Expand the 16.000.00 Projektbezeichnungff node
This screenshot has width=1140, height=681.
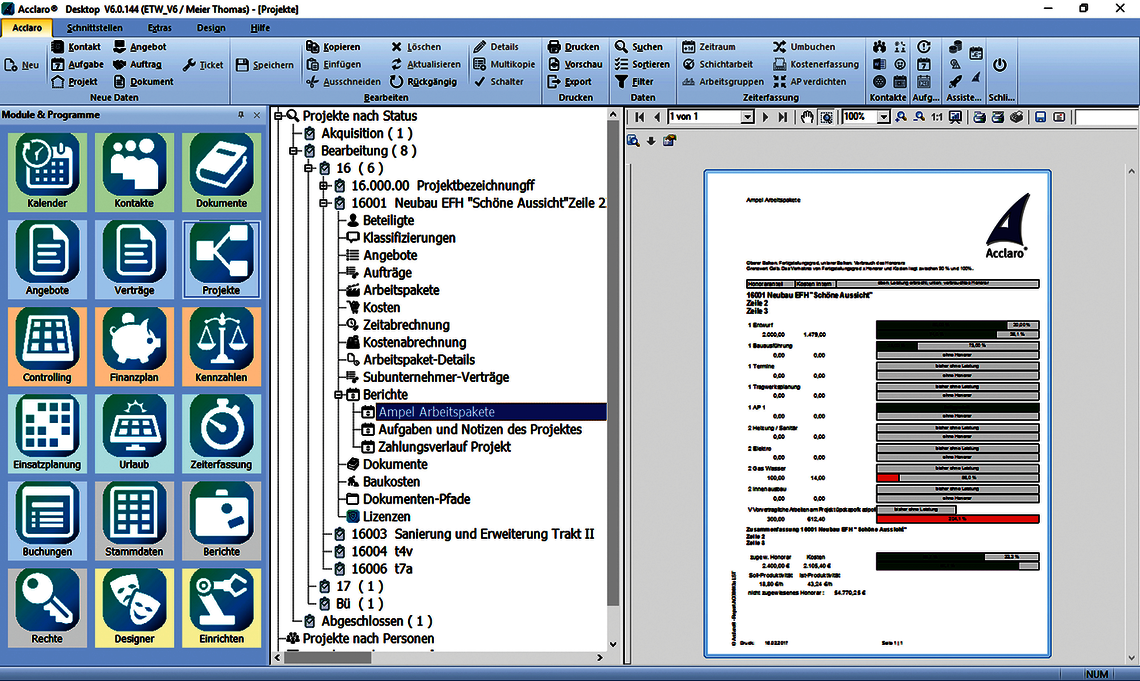tap(324, 185)
